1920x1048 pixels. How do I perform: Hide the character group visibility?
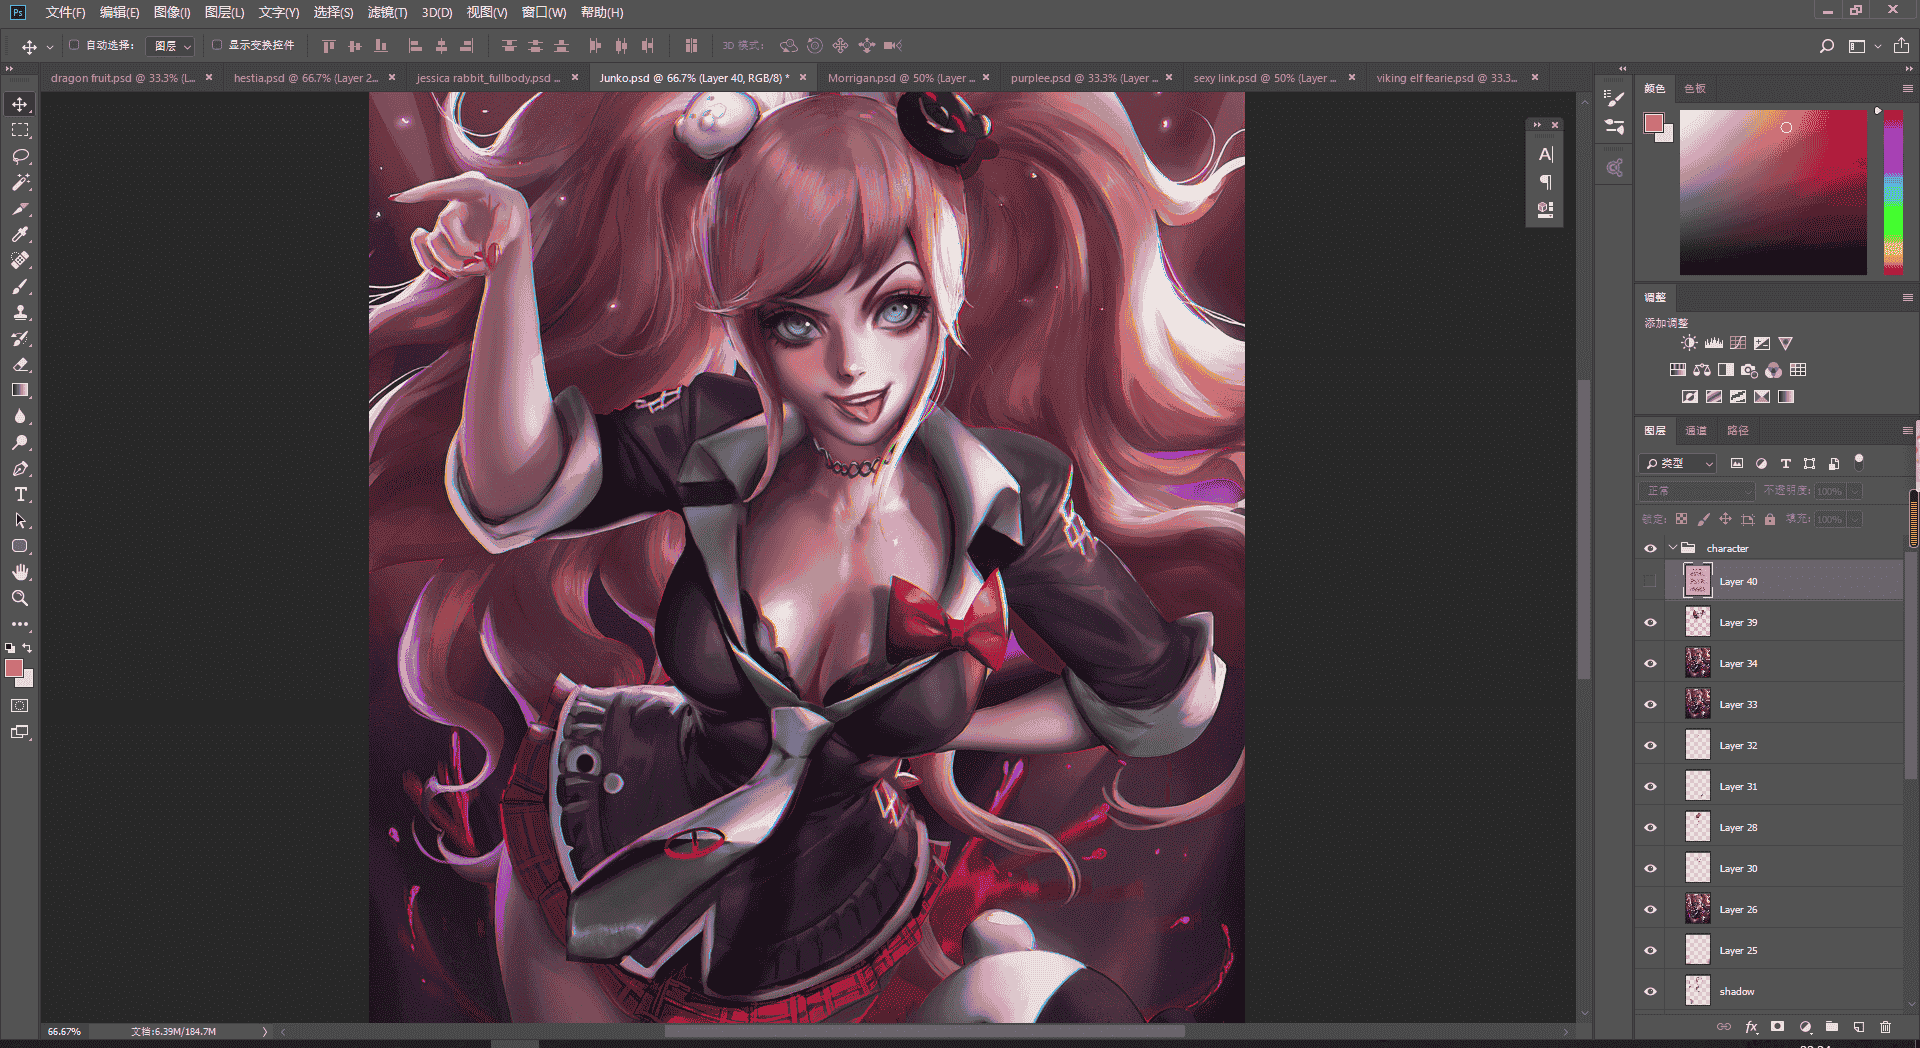pos(1650,548)
